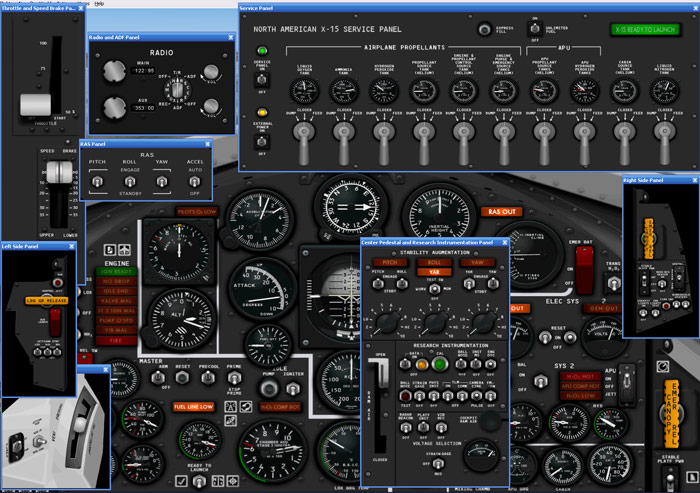The width and height of the screenshot is (700, 493).
Task: Click the rocket icon below the FUEL LINE LOW row
Action: (231, 420)
